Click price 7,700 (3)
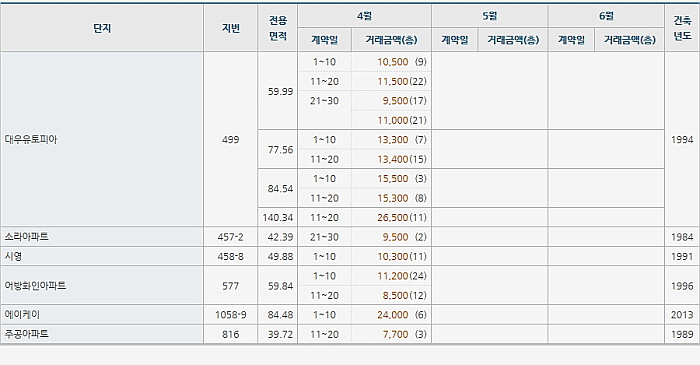Screen dimensions: 700x365 (404, 334)
